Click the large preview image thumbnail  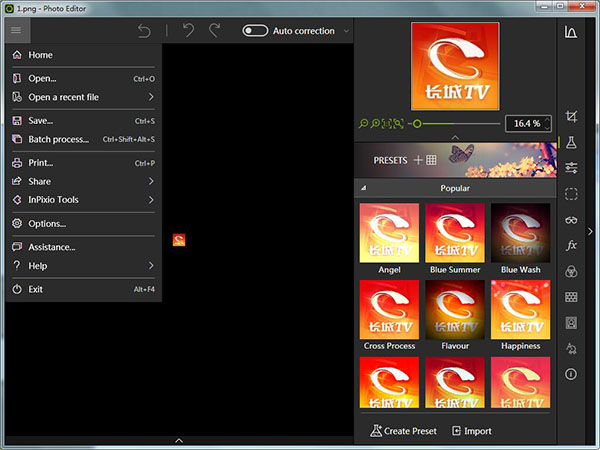[455, 66]
